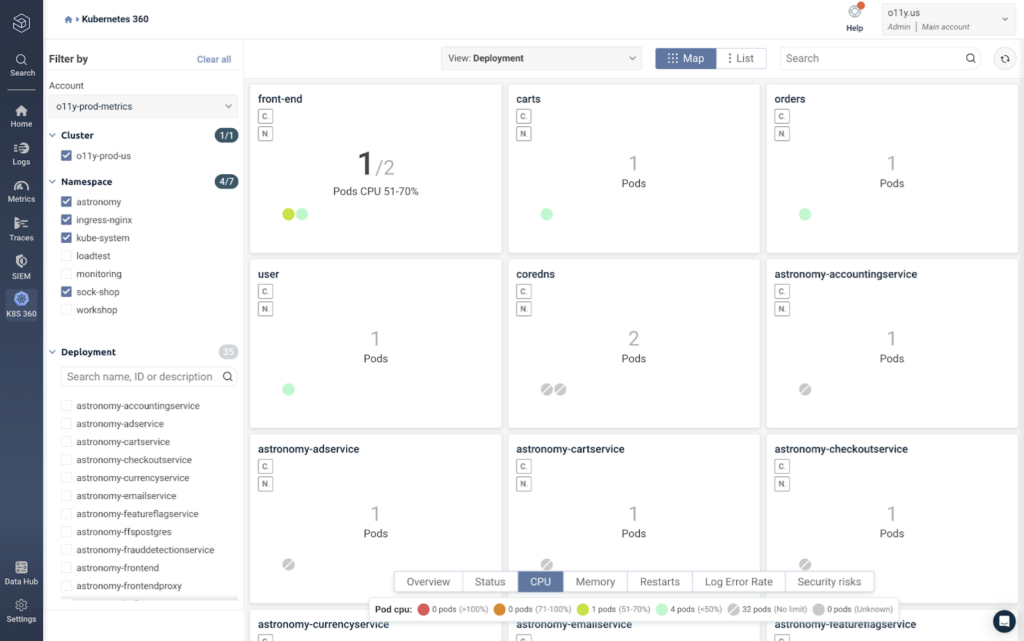This screenshot has height=641, width=1024.
Task: Collapse the Namespace filter section
Action: (x=52, y=181)
